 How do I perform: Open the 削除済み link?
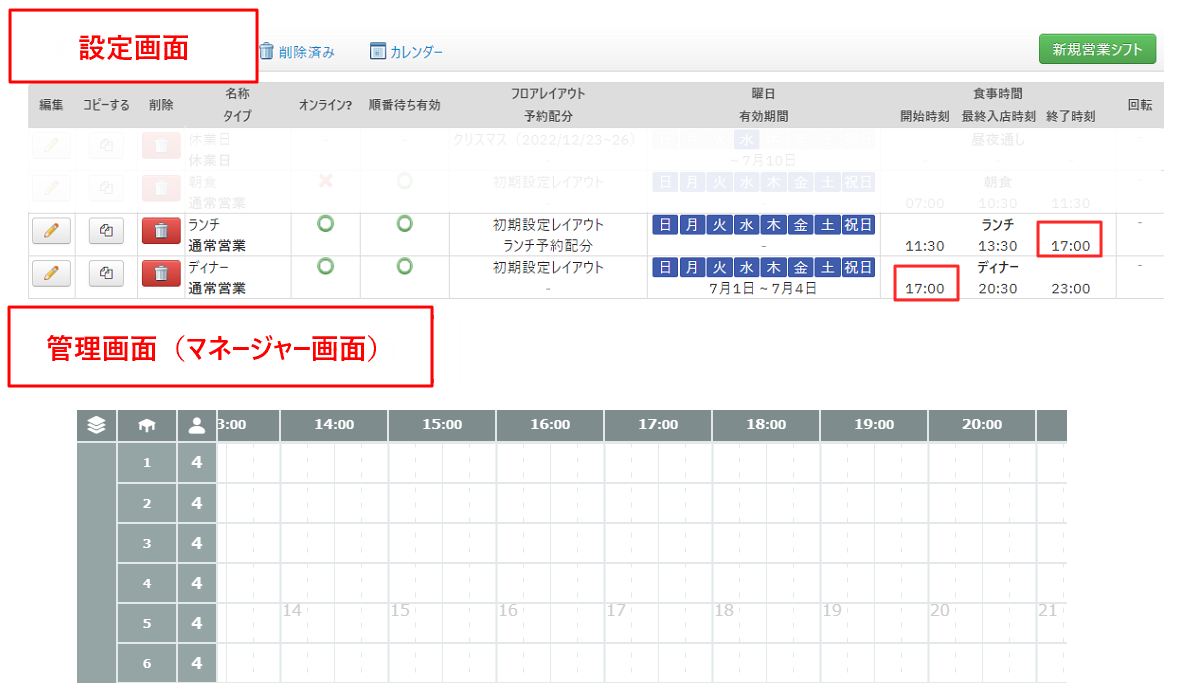(x=297, y=52)
